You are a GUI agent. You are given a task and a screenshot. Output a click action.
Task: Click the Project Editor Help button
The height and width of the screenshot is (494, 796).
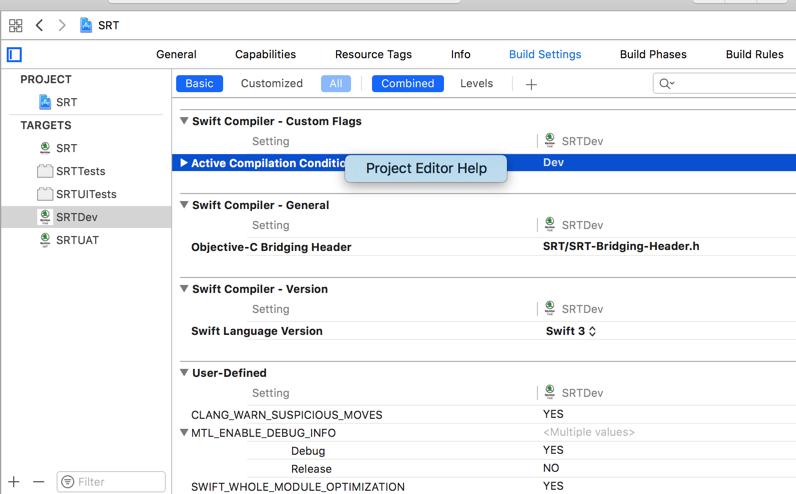pyautogui.click(x=426, y=168)
